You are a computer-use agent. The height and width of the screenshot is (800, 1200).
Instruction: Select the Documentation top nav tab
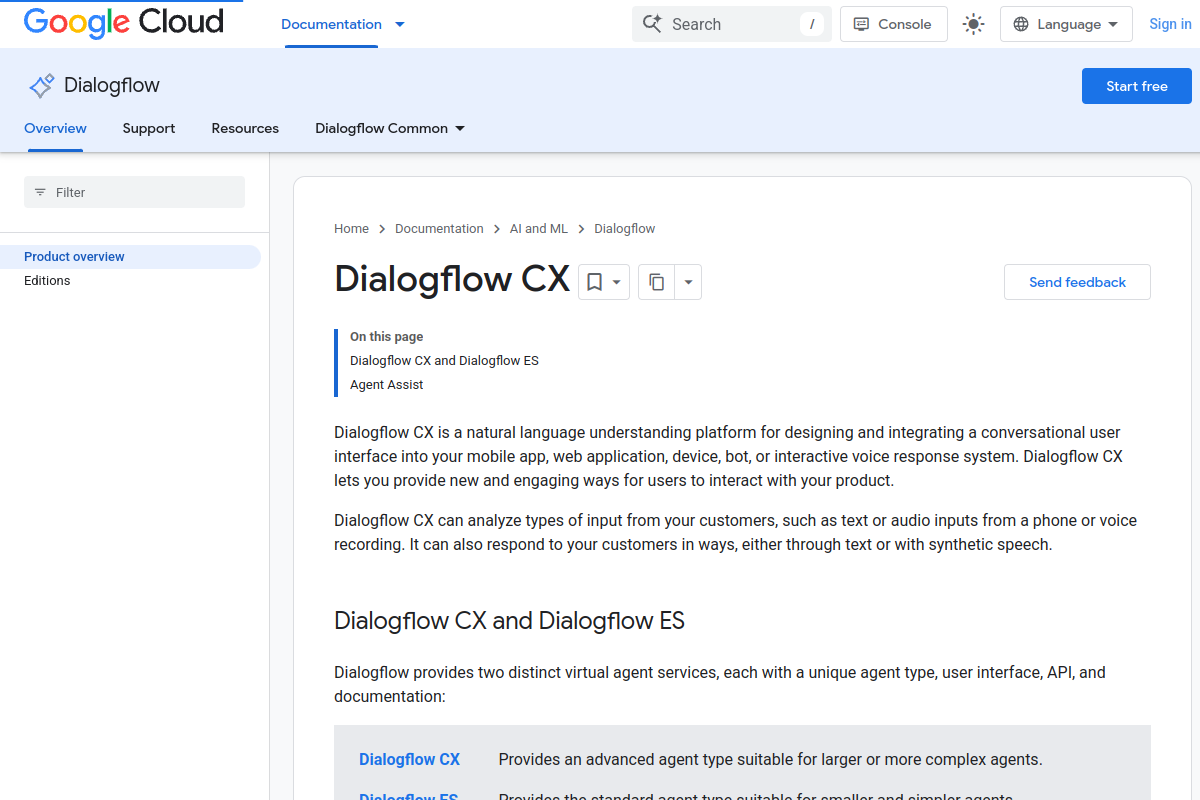click(x=331, y=24)
